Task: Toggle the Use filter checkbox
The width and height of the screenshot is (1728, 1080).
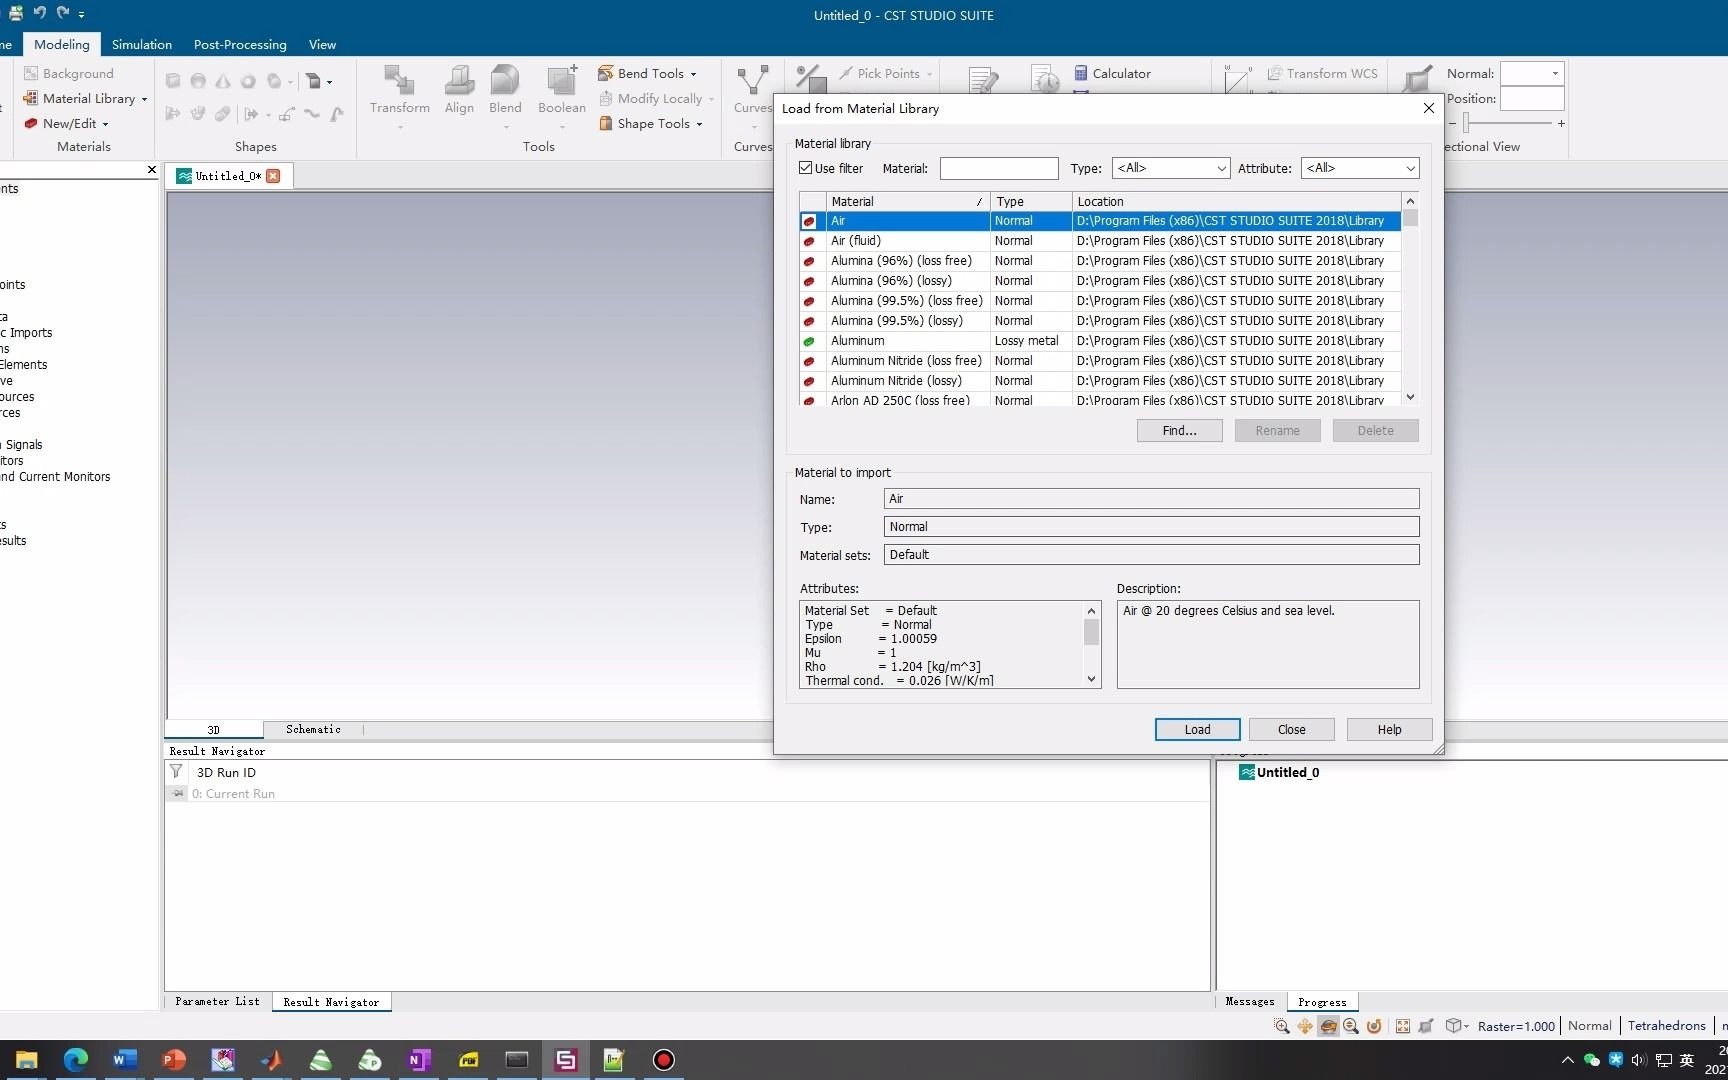Action: 806,168
